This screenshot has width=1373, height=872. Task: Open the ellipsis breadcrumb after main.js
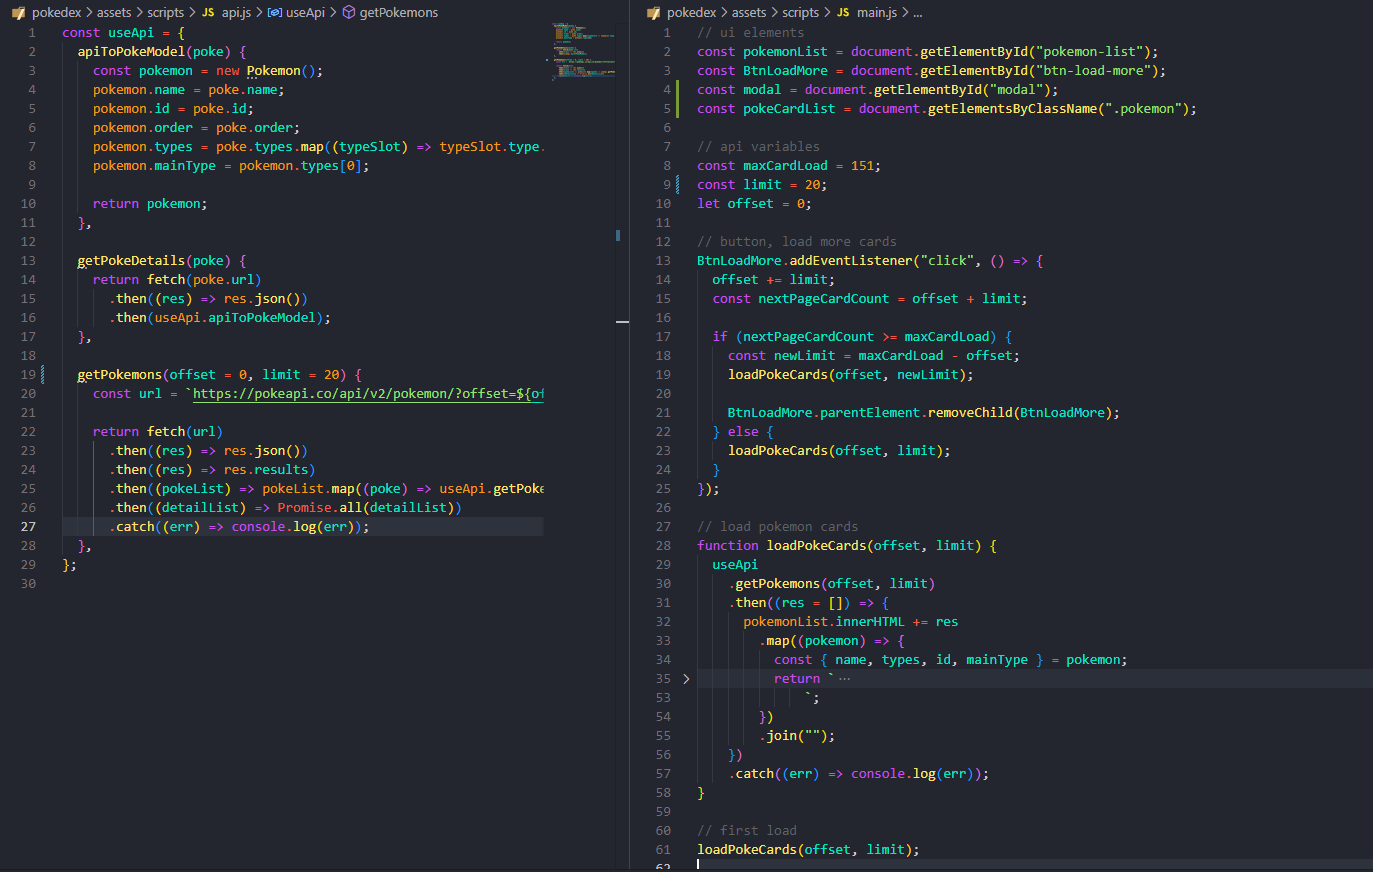(x=918, y=13)
